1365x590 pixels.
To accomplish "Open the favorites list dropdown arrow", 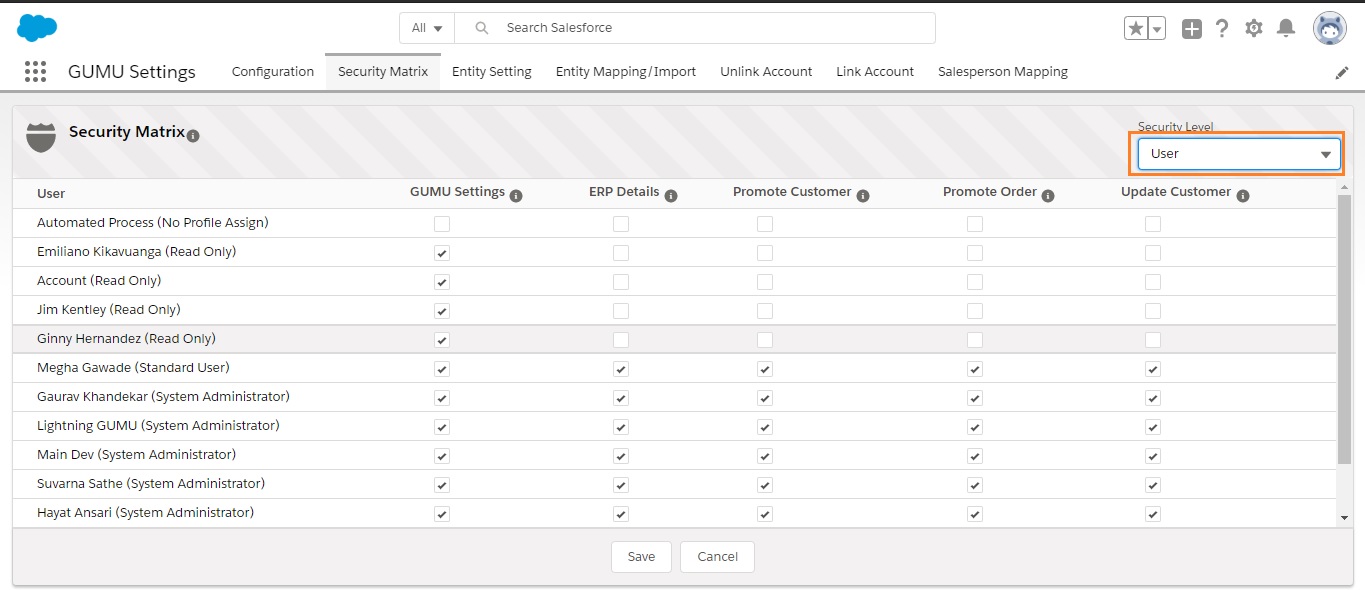I will pyautogui.click(x=1157, y=29).
